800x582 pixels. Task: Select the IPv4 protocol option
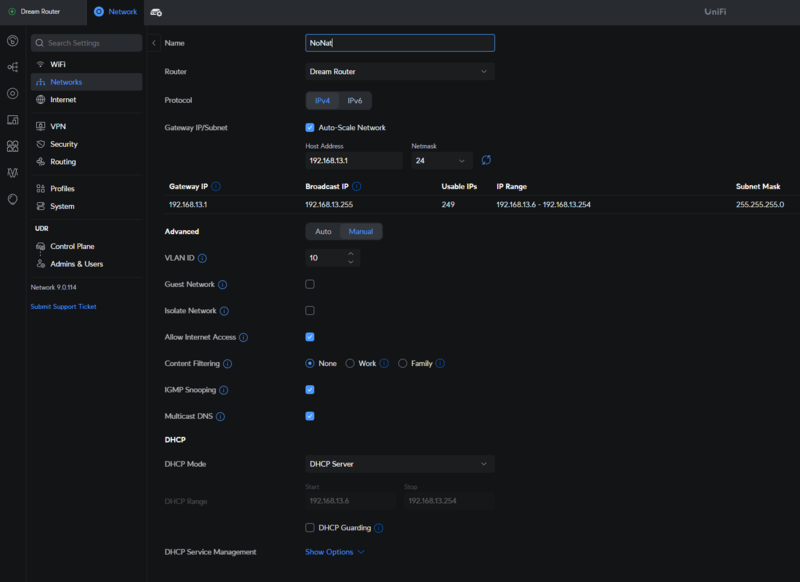(322, 100)
